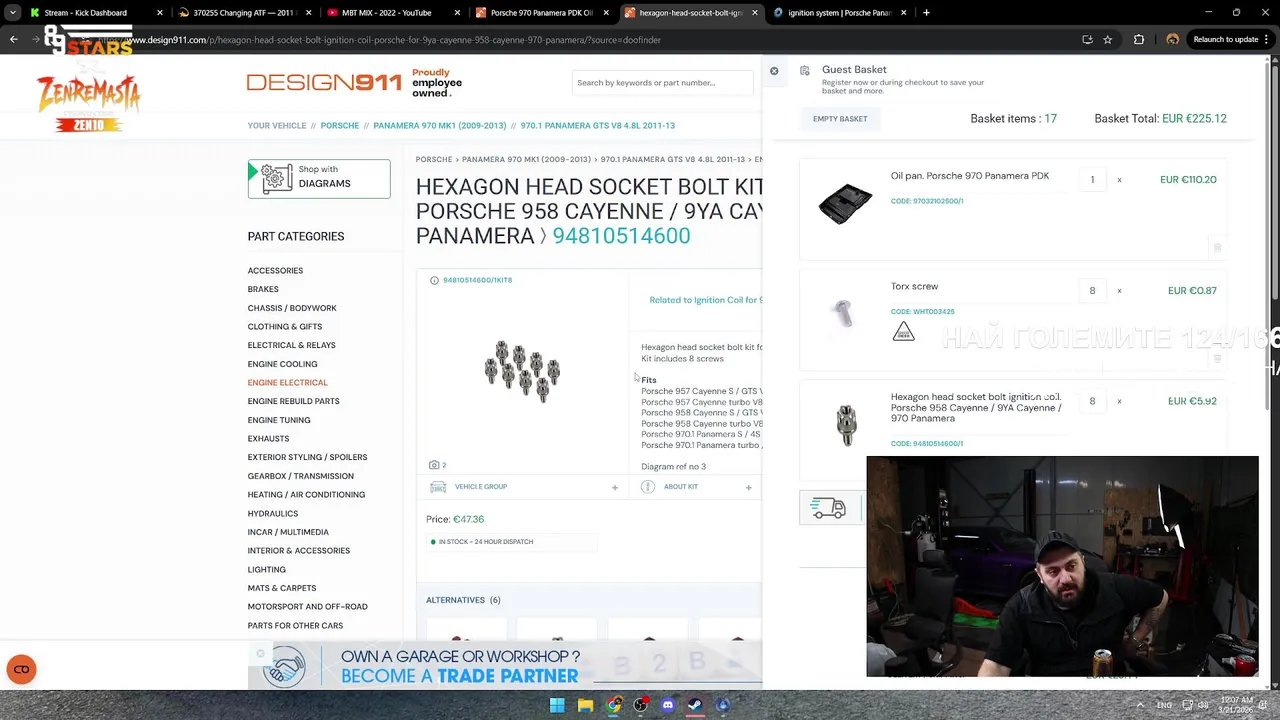
Task: Click the part number 94810514600 link in title
Action: pos(621,236)
